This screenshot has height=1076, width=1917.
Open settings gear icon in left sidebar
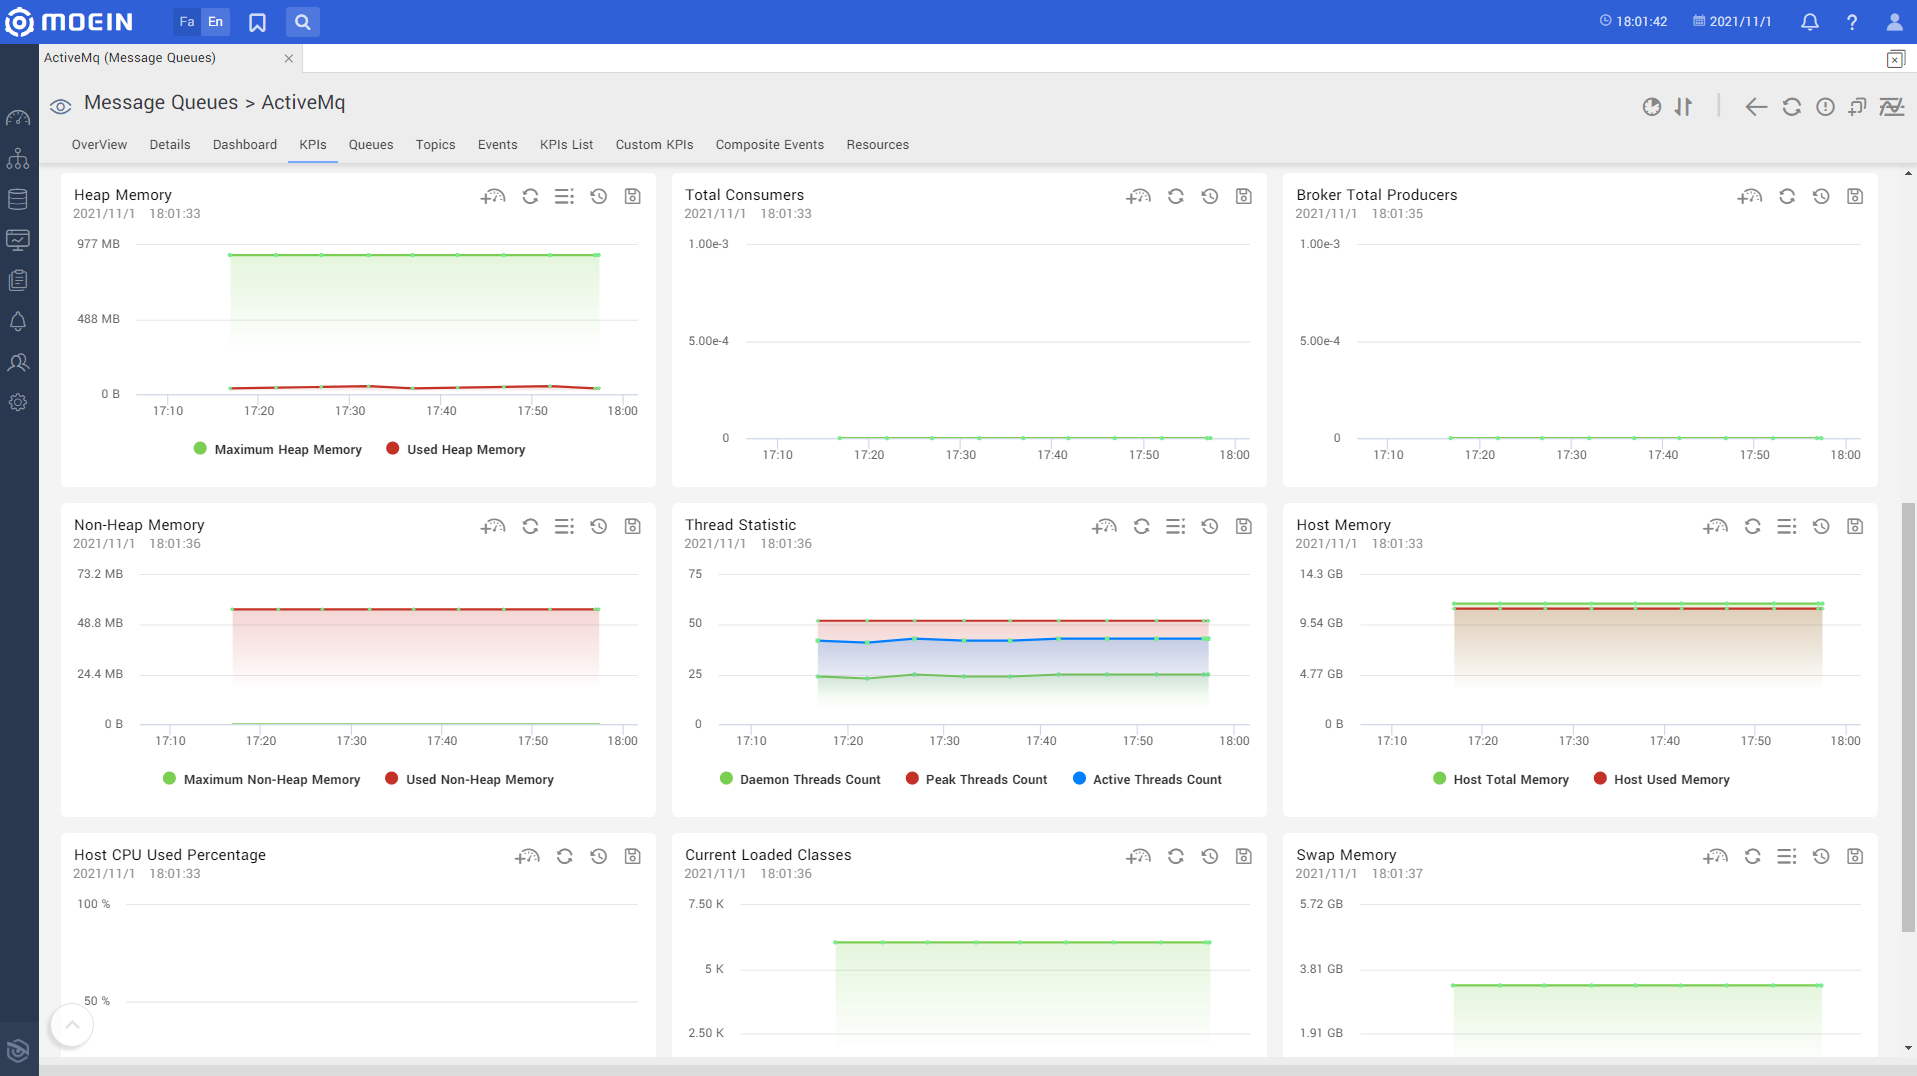(18, 403)
